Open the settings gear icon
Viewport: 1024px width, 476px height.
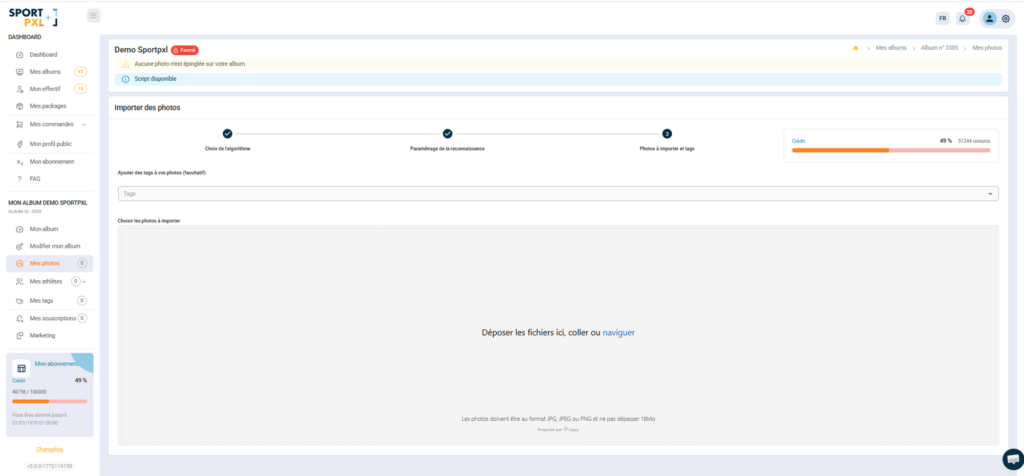click(1006, 18)
